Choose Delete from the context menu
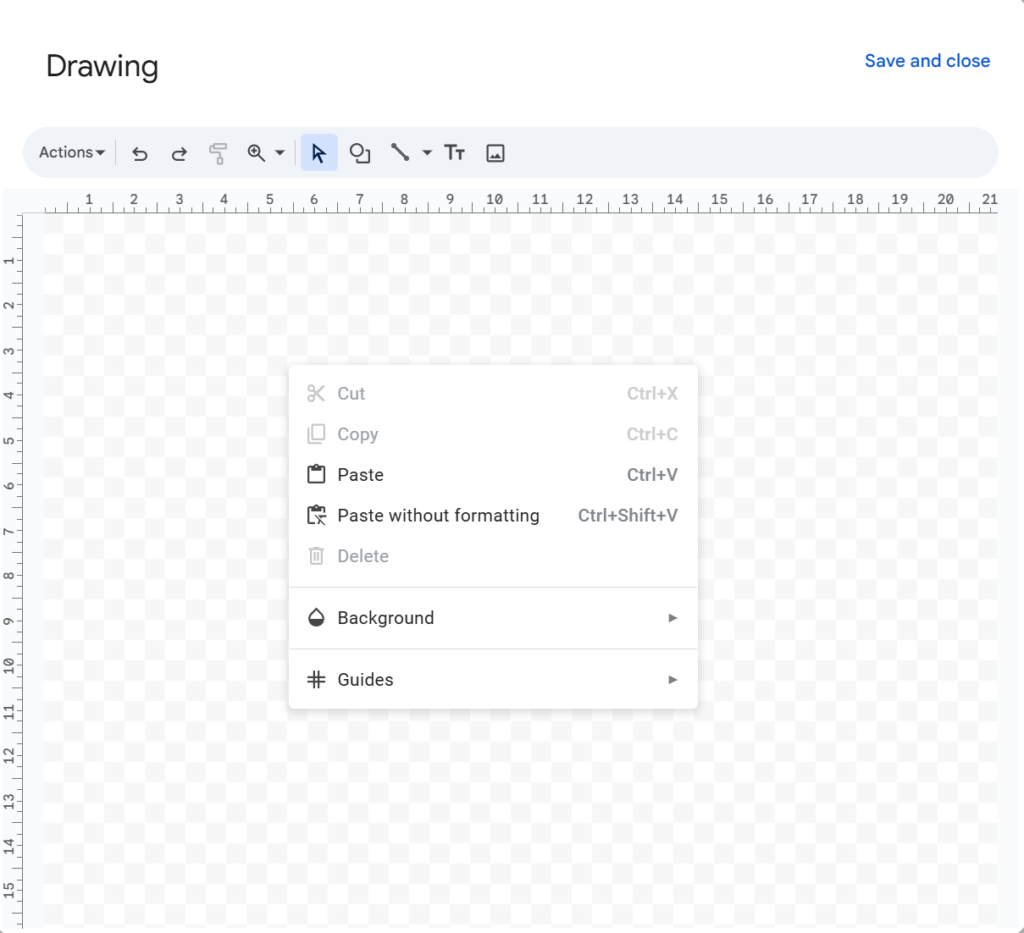Viewport: 1024px width, 933px height. click(x=493, y=556)
